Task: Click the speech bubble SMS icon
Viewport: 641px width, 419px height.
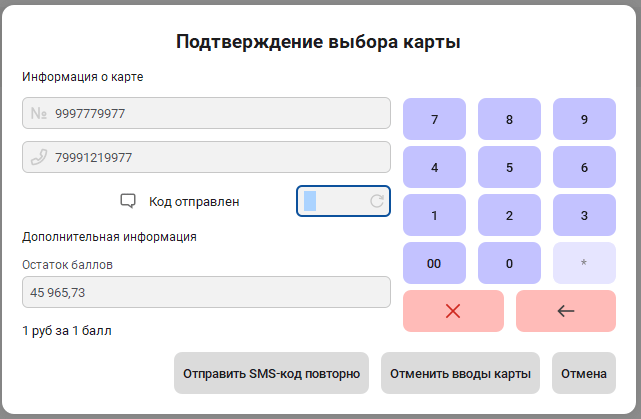Action: point(128,201)
